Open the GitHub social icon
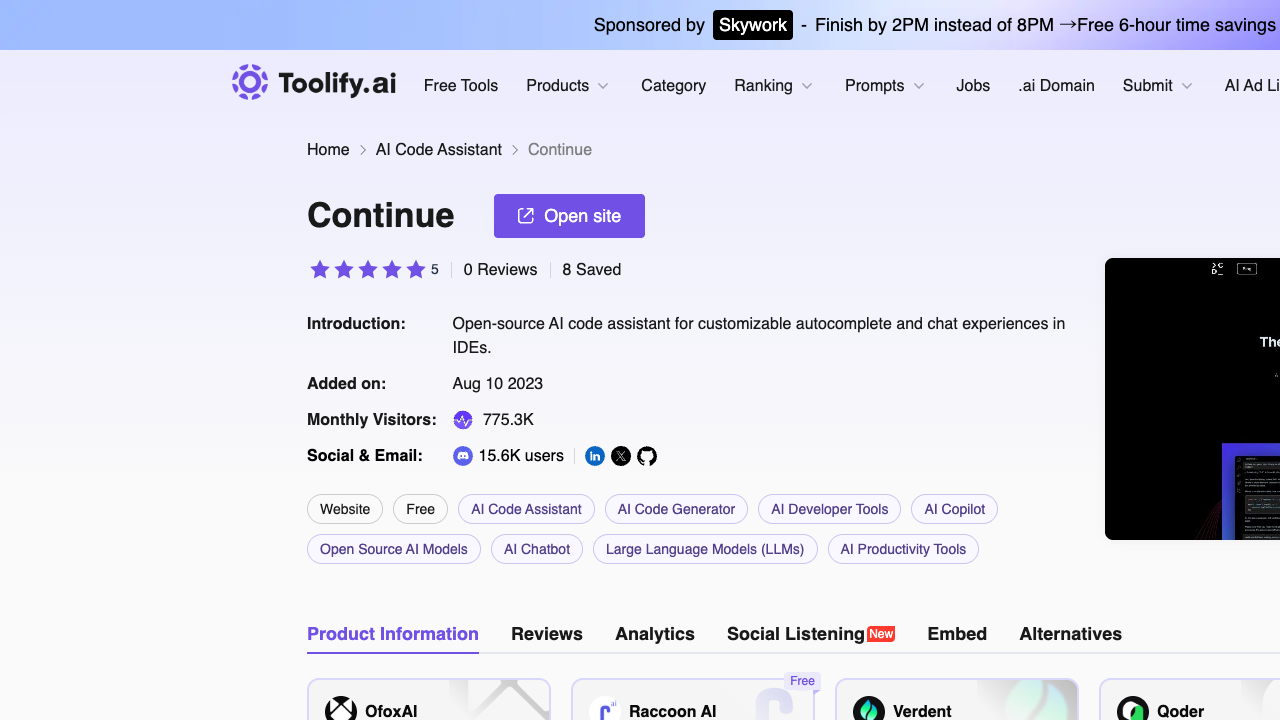 [647, 456]
